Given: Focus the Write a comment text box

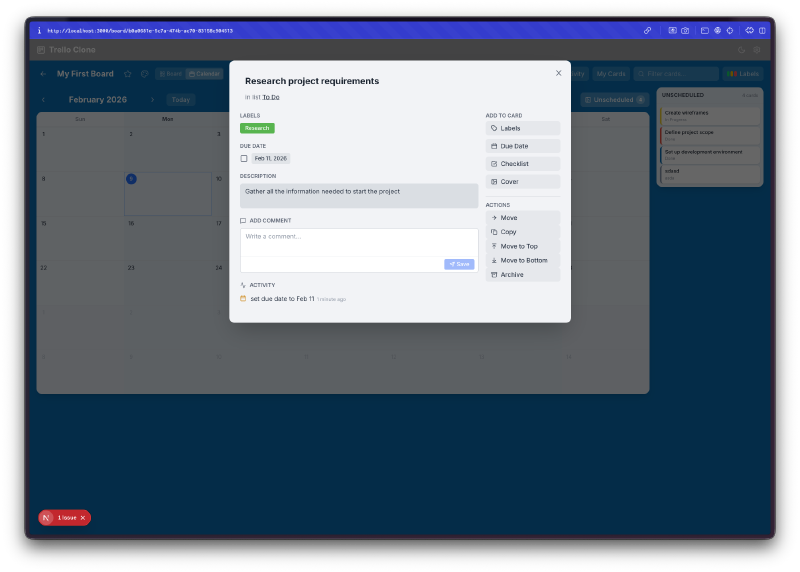Looking at the screenshot, I should 358,243.
